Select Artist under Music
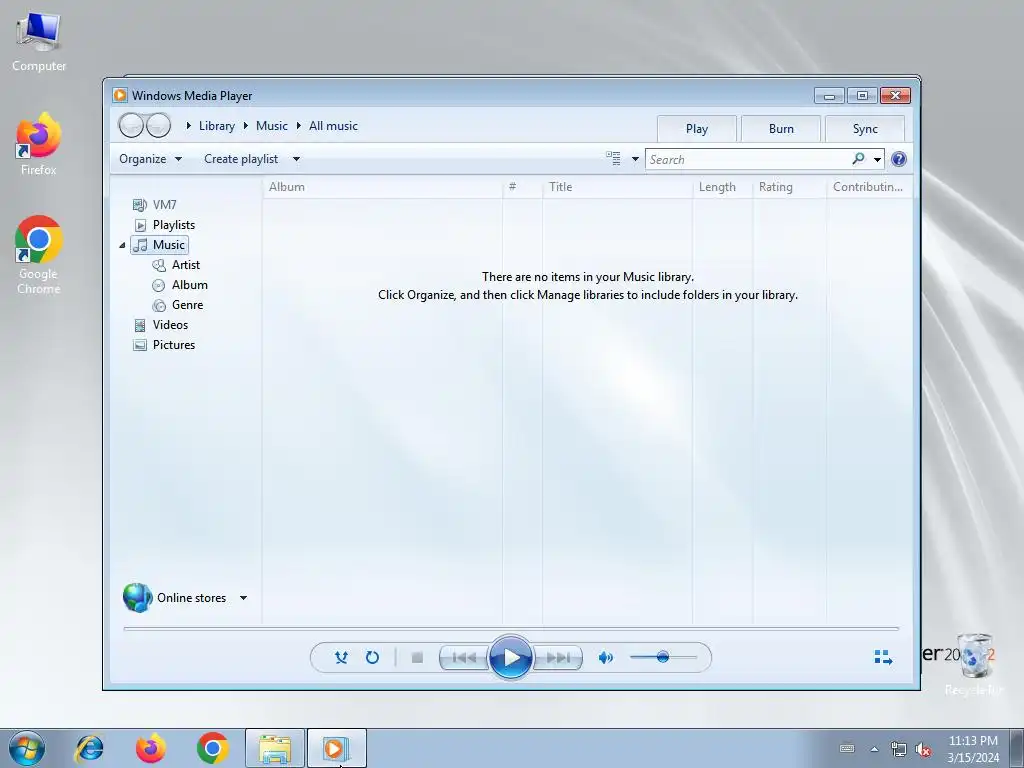This screenshot has width=1024, height=768. [x=176, y=265]
